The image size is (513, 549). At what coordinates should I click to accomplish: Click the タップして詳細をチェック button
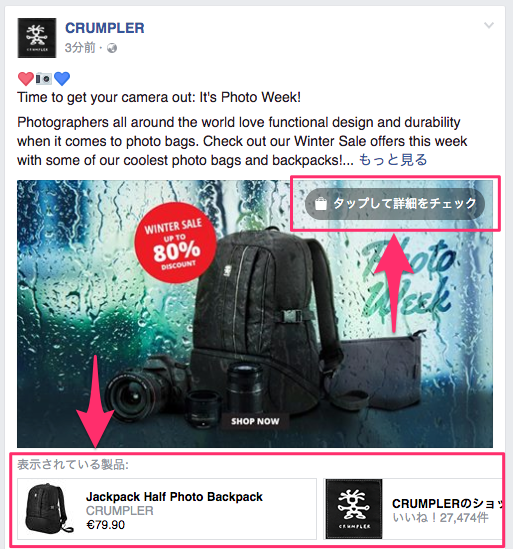coord(395,204)
